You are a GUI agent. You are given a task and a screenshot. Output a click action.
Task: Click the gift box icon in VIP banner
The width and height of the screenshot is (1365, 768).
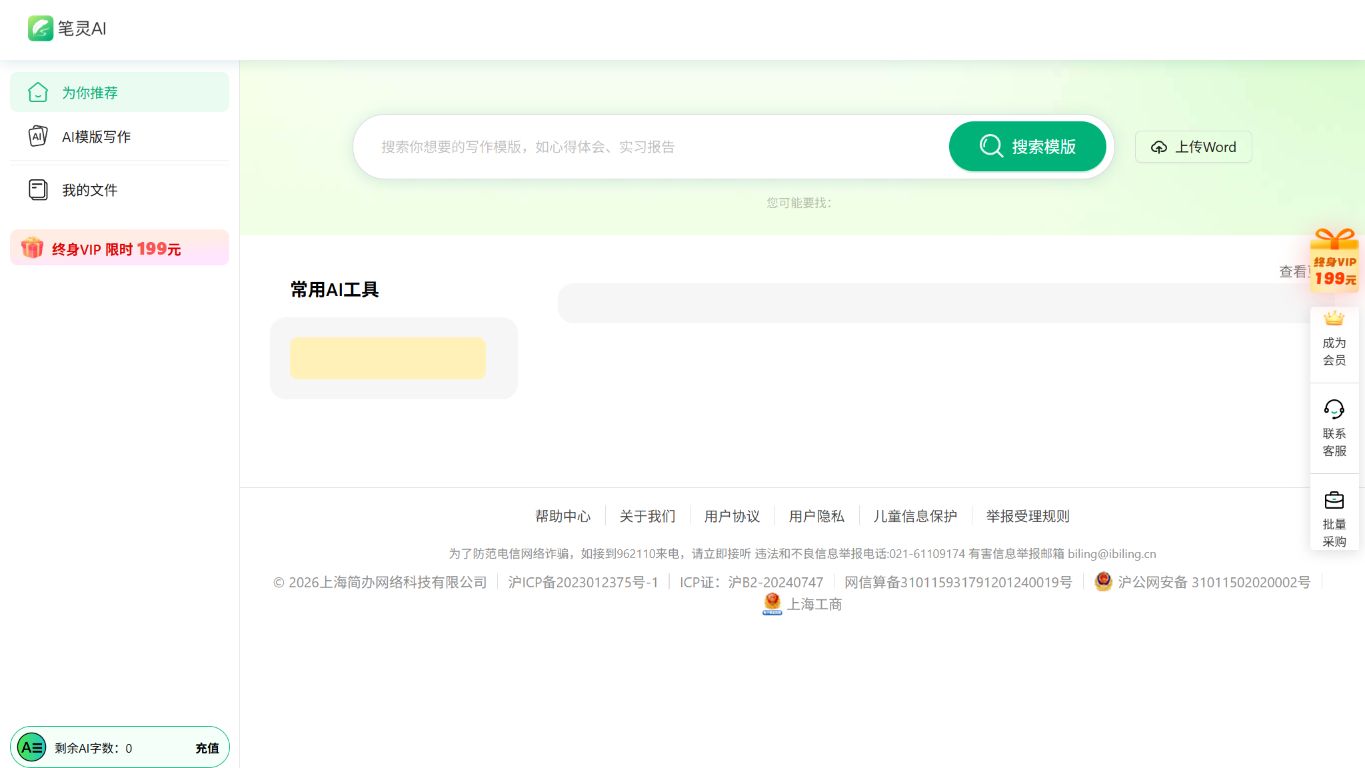coord(32,247)
